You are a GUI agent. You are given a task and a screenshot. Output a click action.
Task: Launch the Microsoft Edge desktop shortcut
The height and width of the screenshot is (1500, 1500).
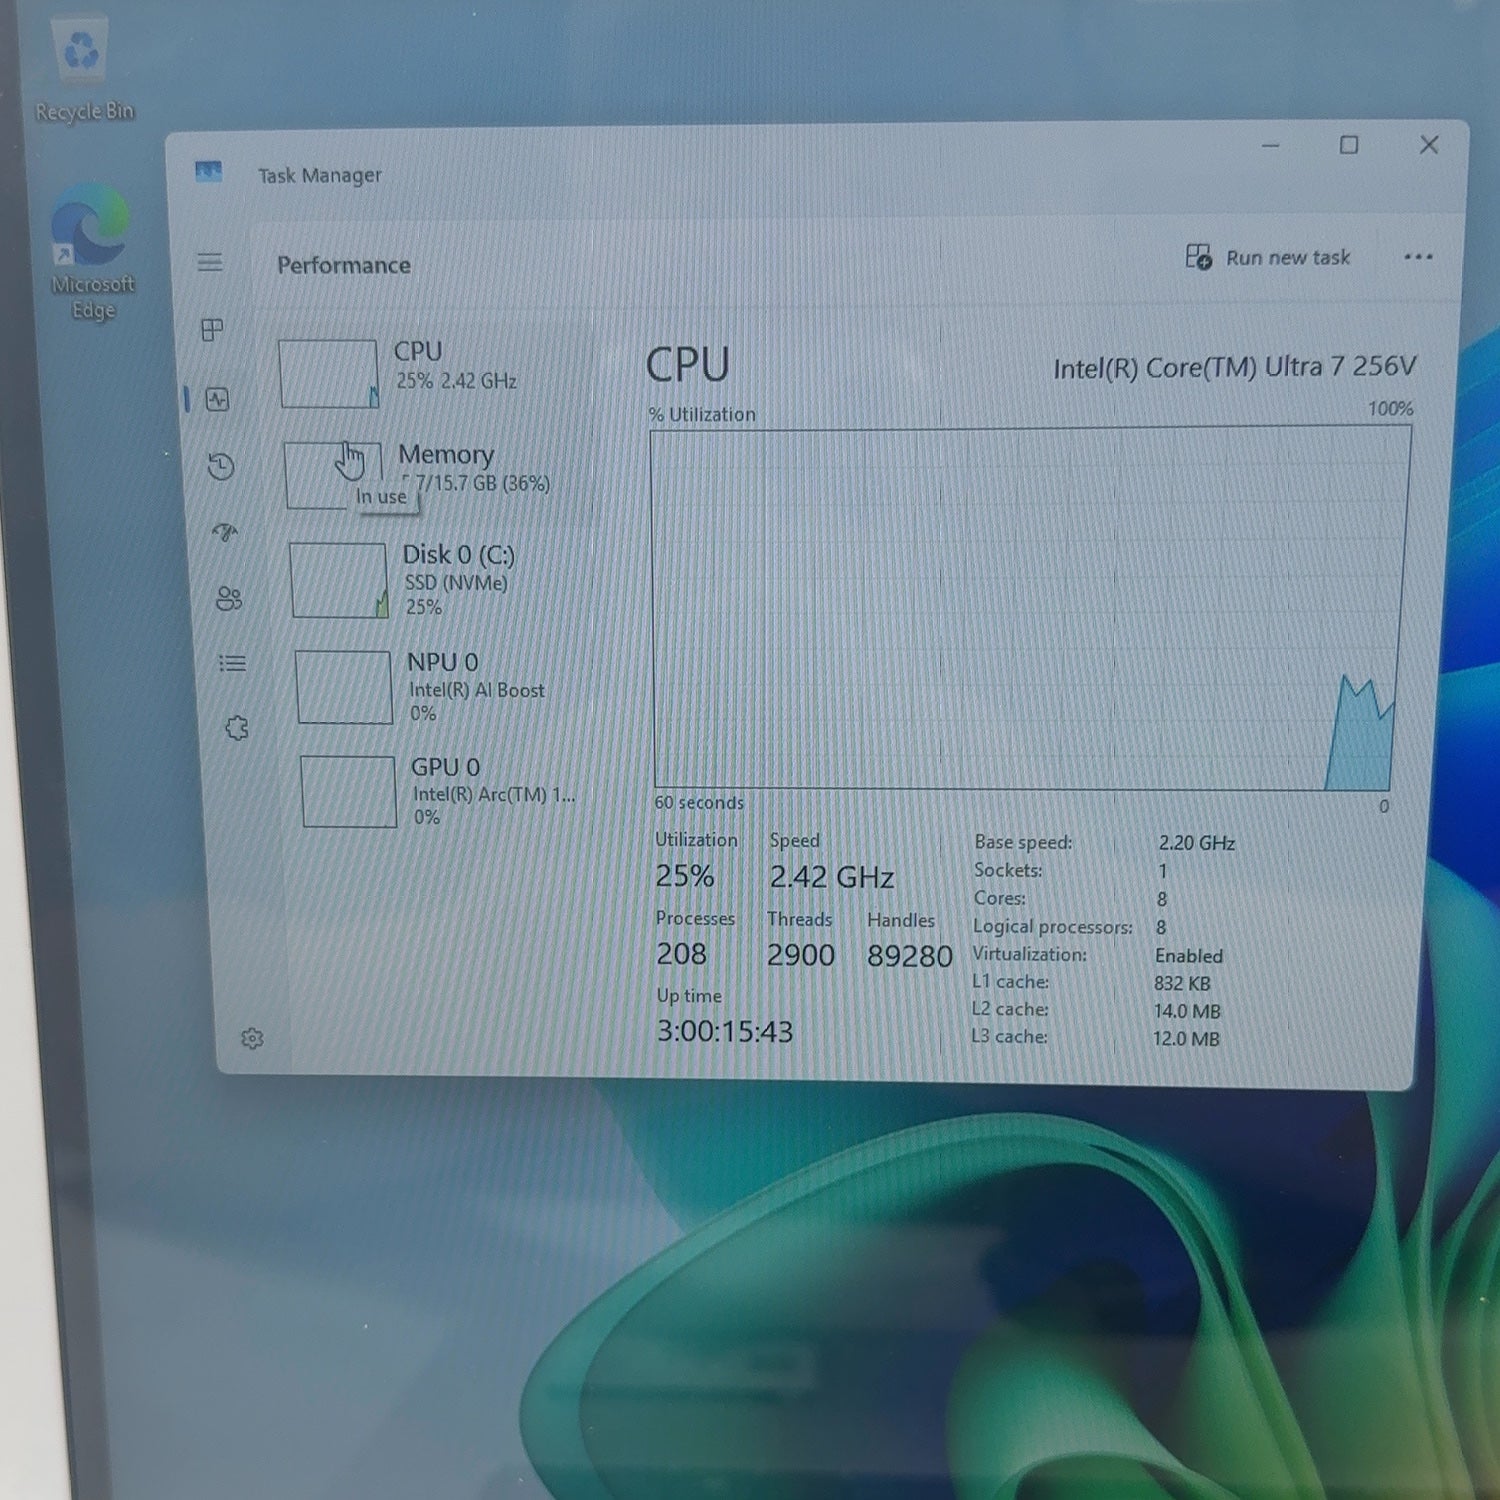click(x=92, y=252)
